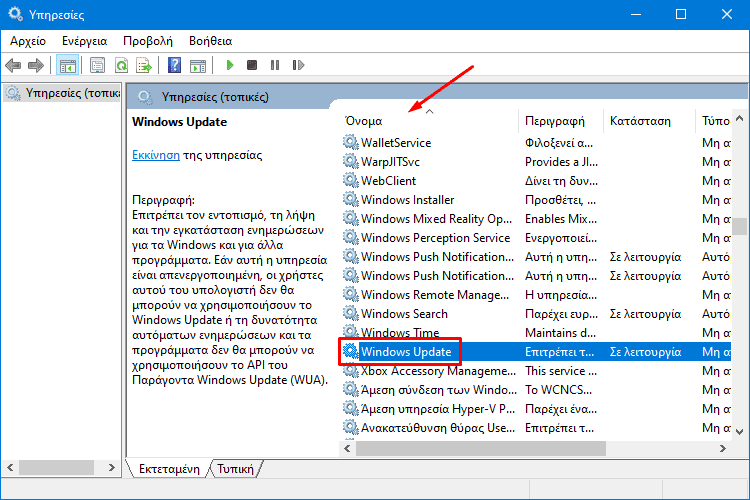This screenshot has width=750, height=500.
Task: Start the service with green play icon
Action: pos(230,65)
